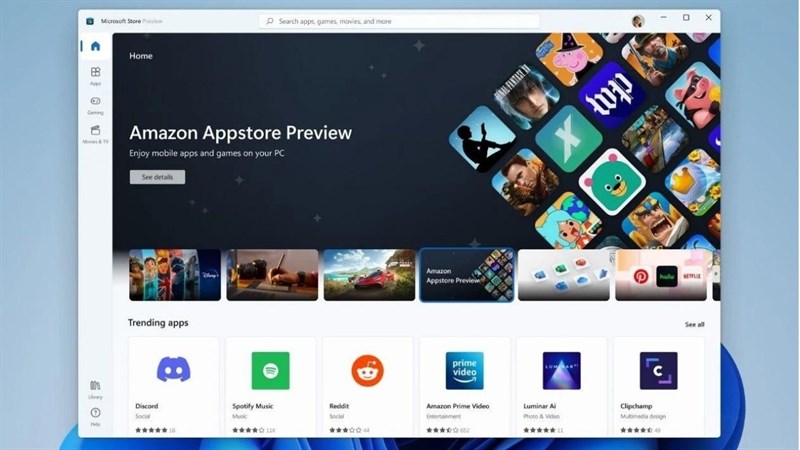Minimize the Microsoft Store window

663,17
